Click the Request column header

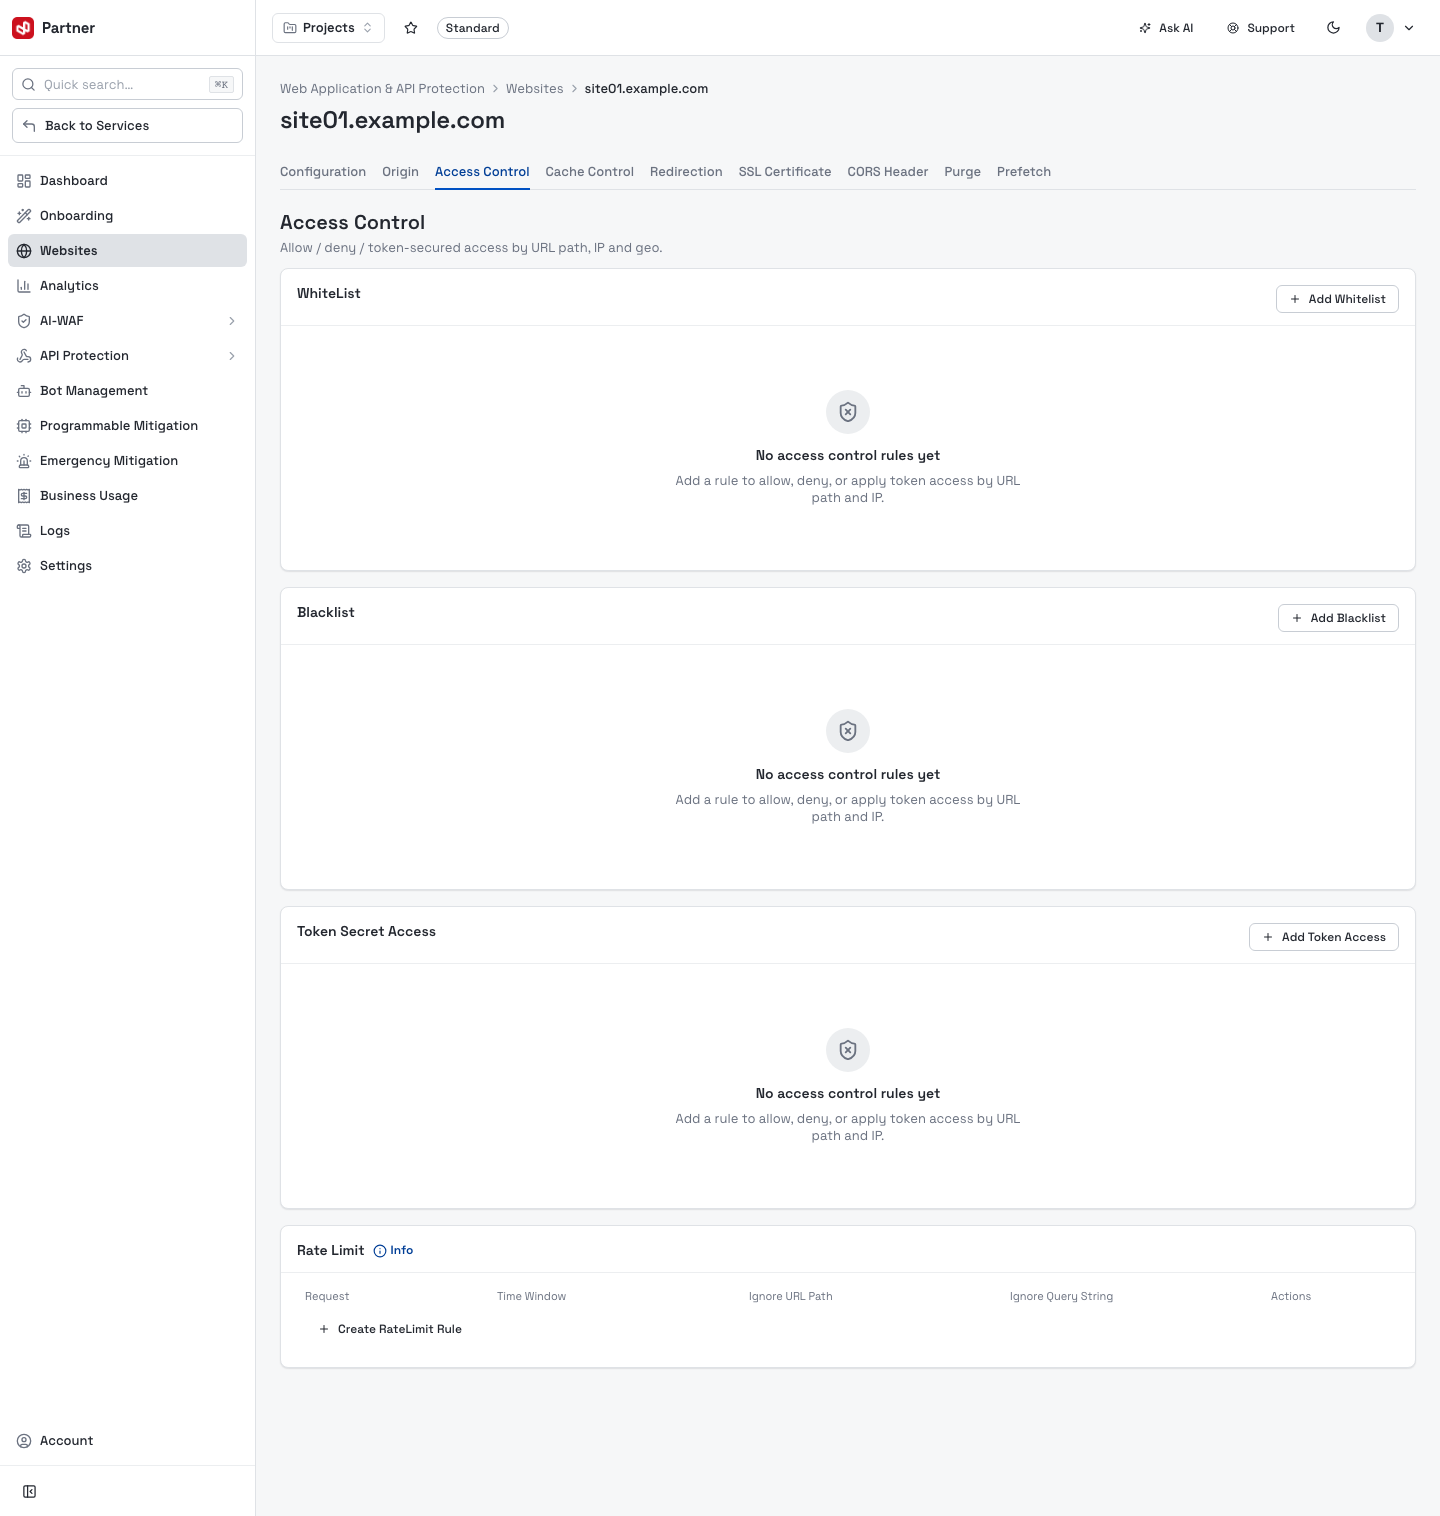coord(327,1296)
